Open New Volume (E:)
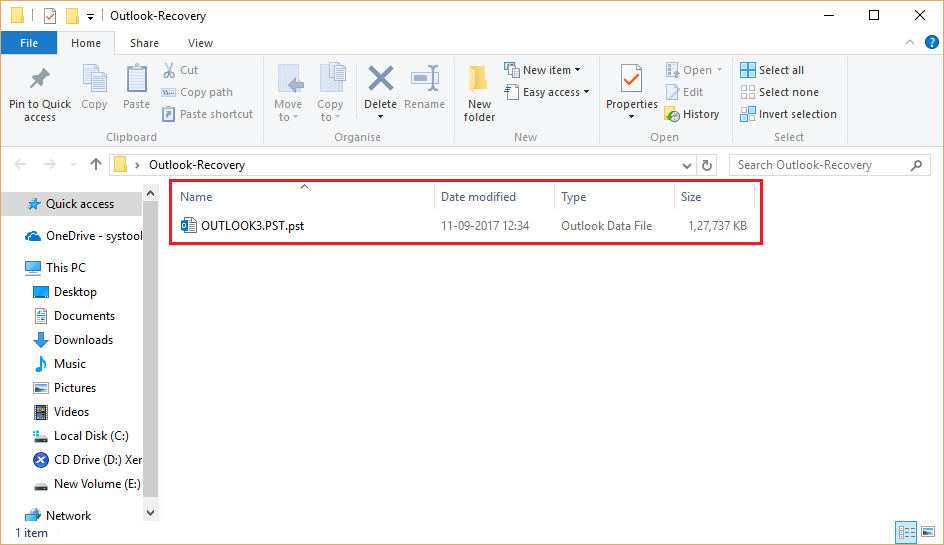This screenshot has width=944, height=545. pos(87,484)
